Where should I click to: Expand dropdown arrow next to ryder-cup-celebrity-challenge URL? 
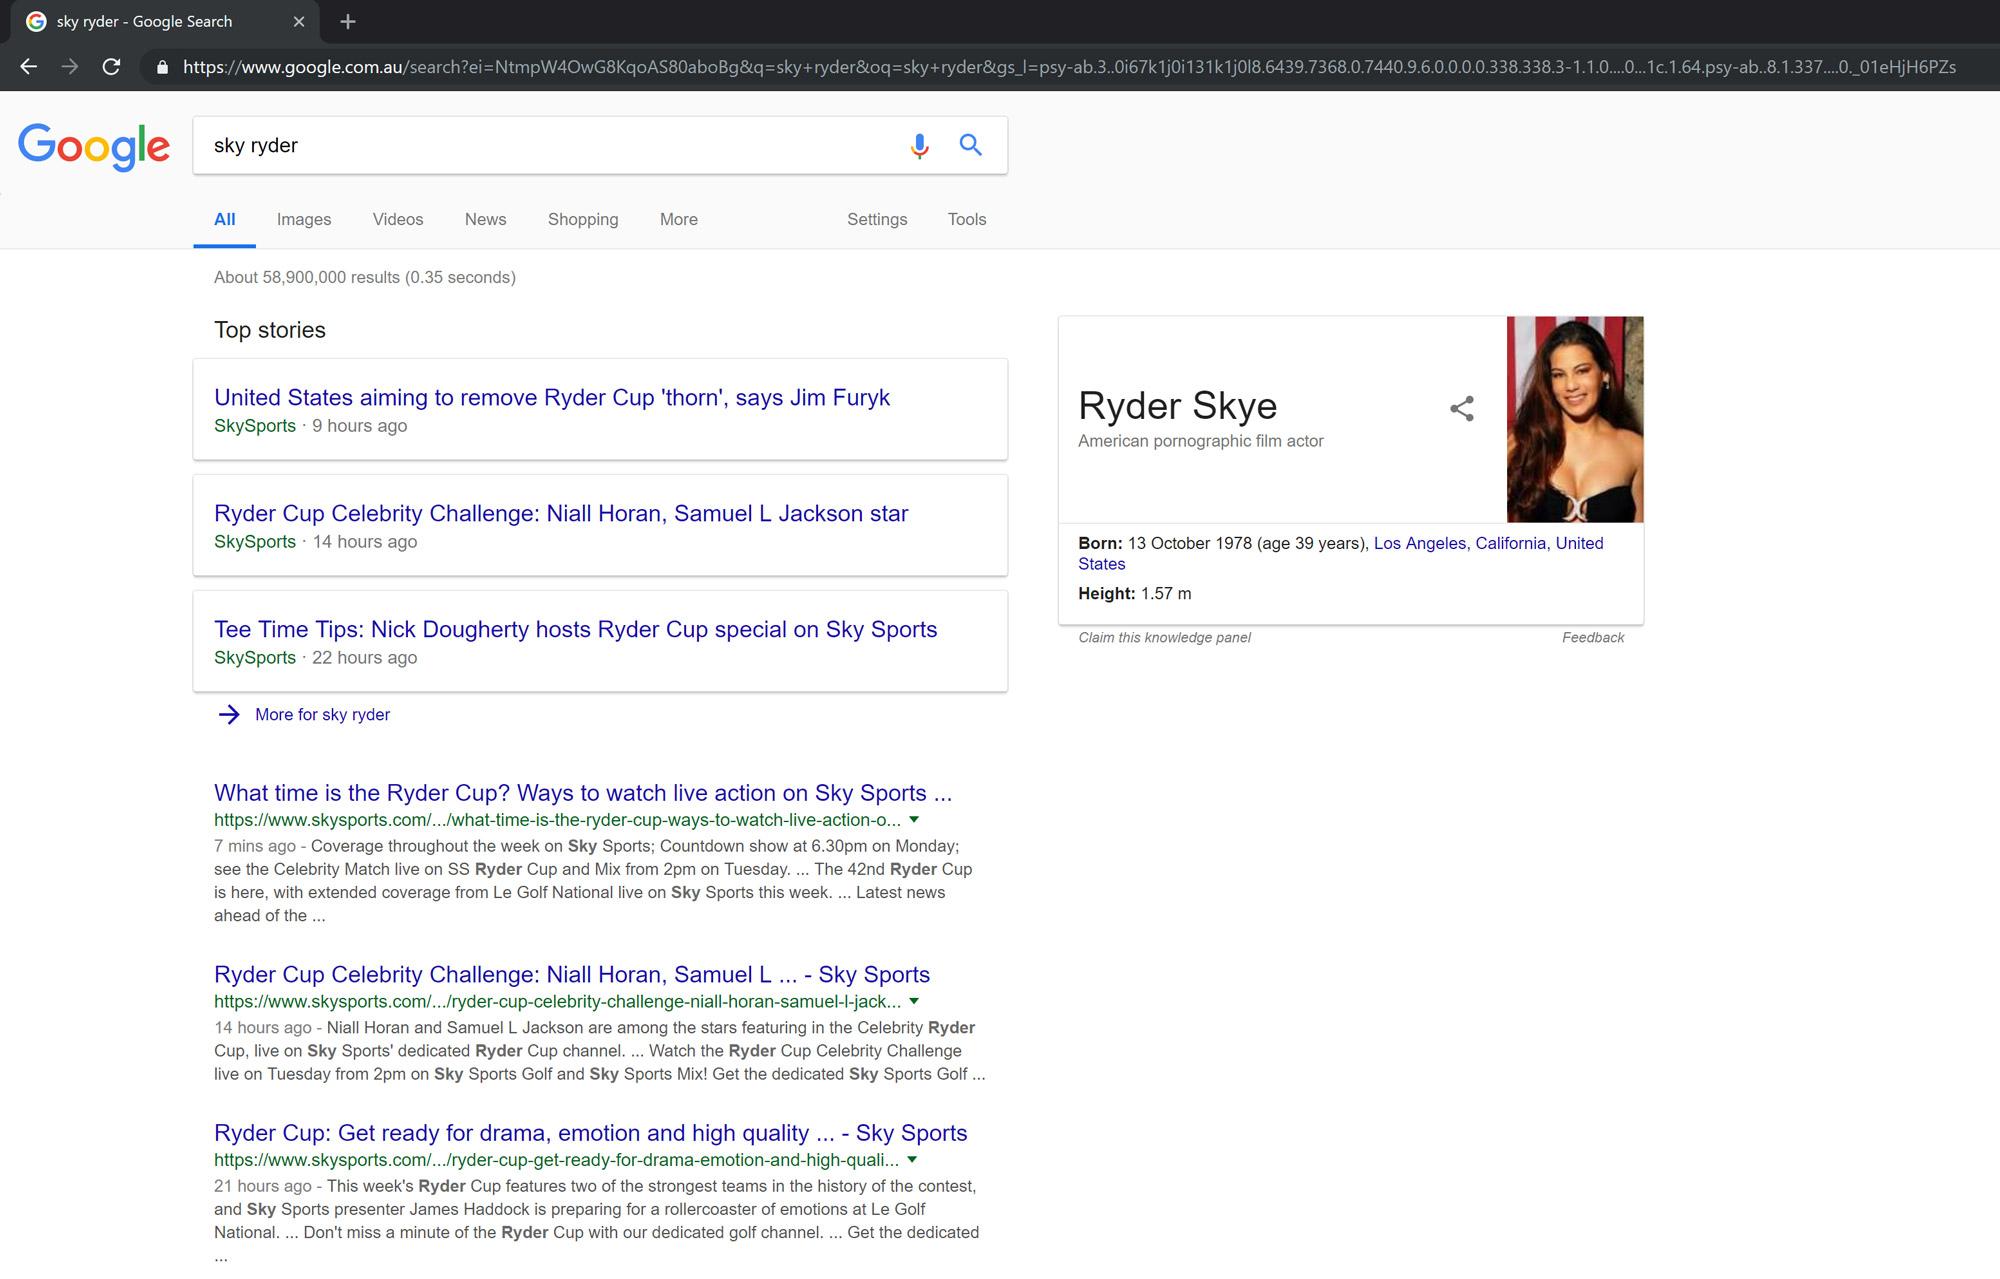(x=913, y=1002)
